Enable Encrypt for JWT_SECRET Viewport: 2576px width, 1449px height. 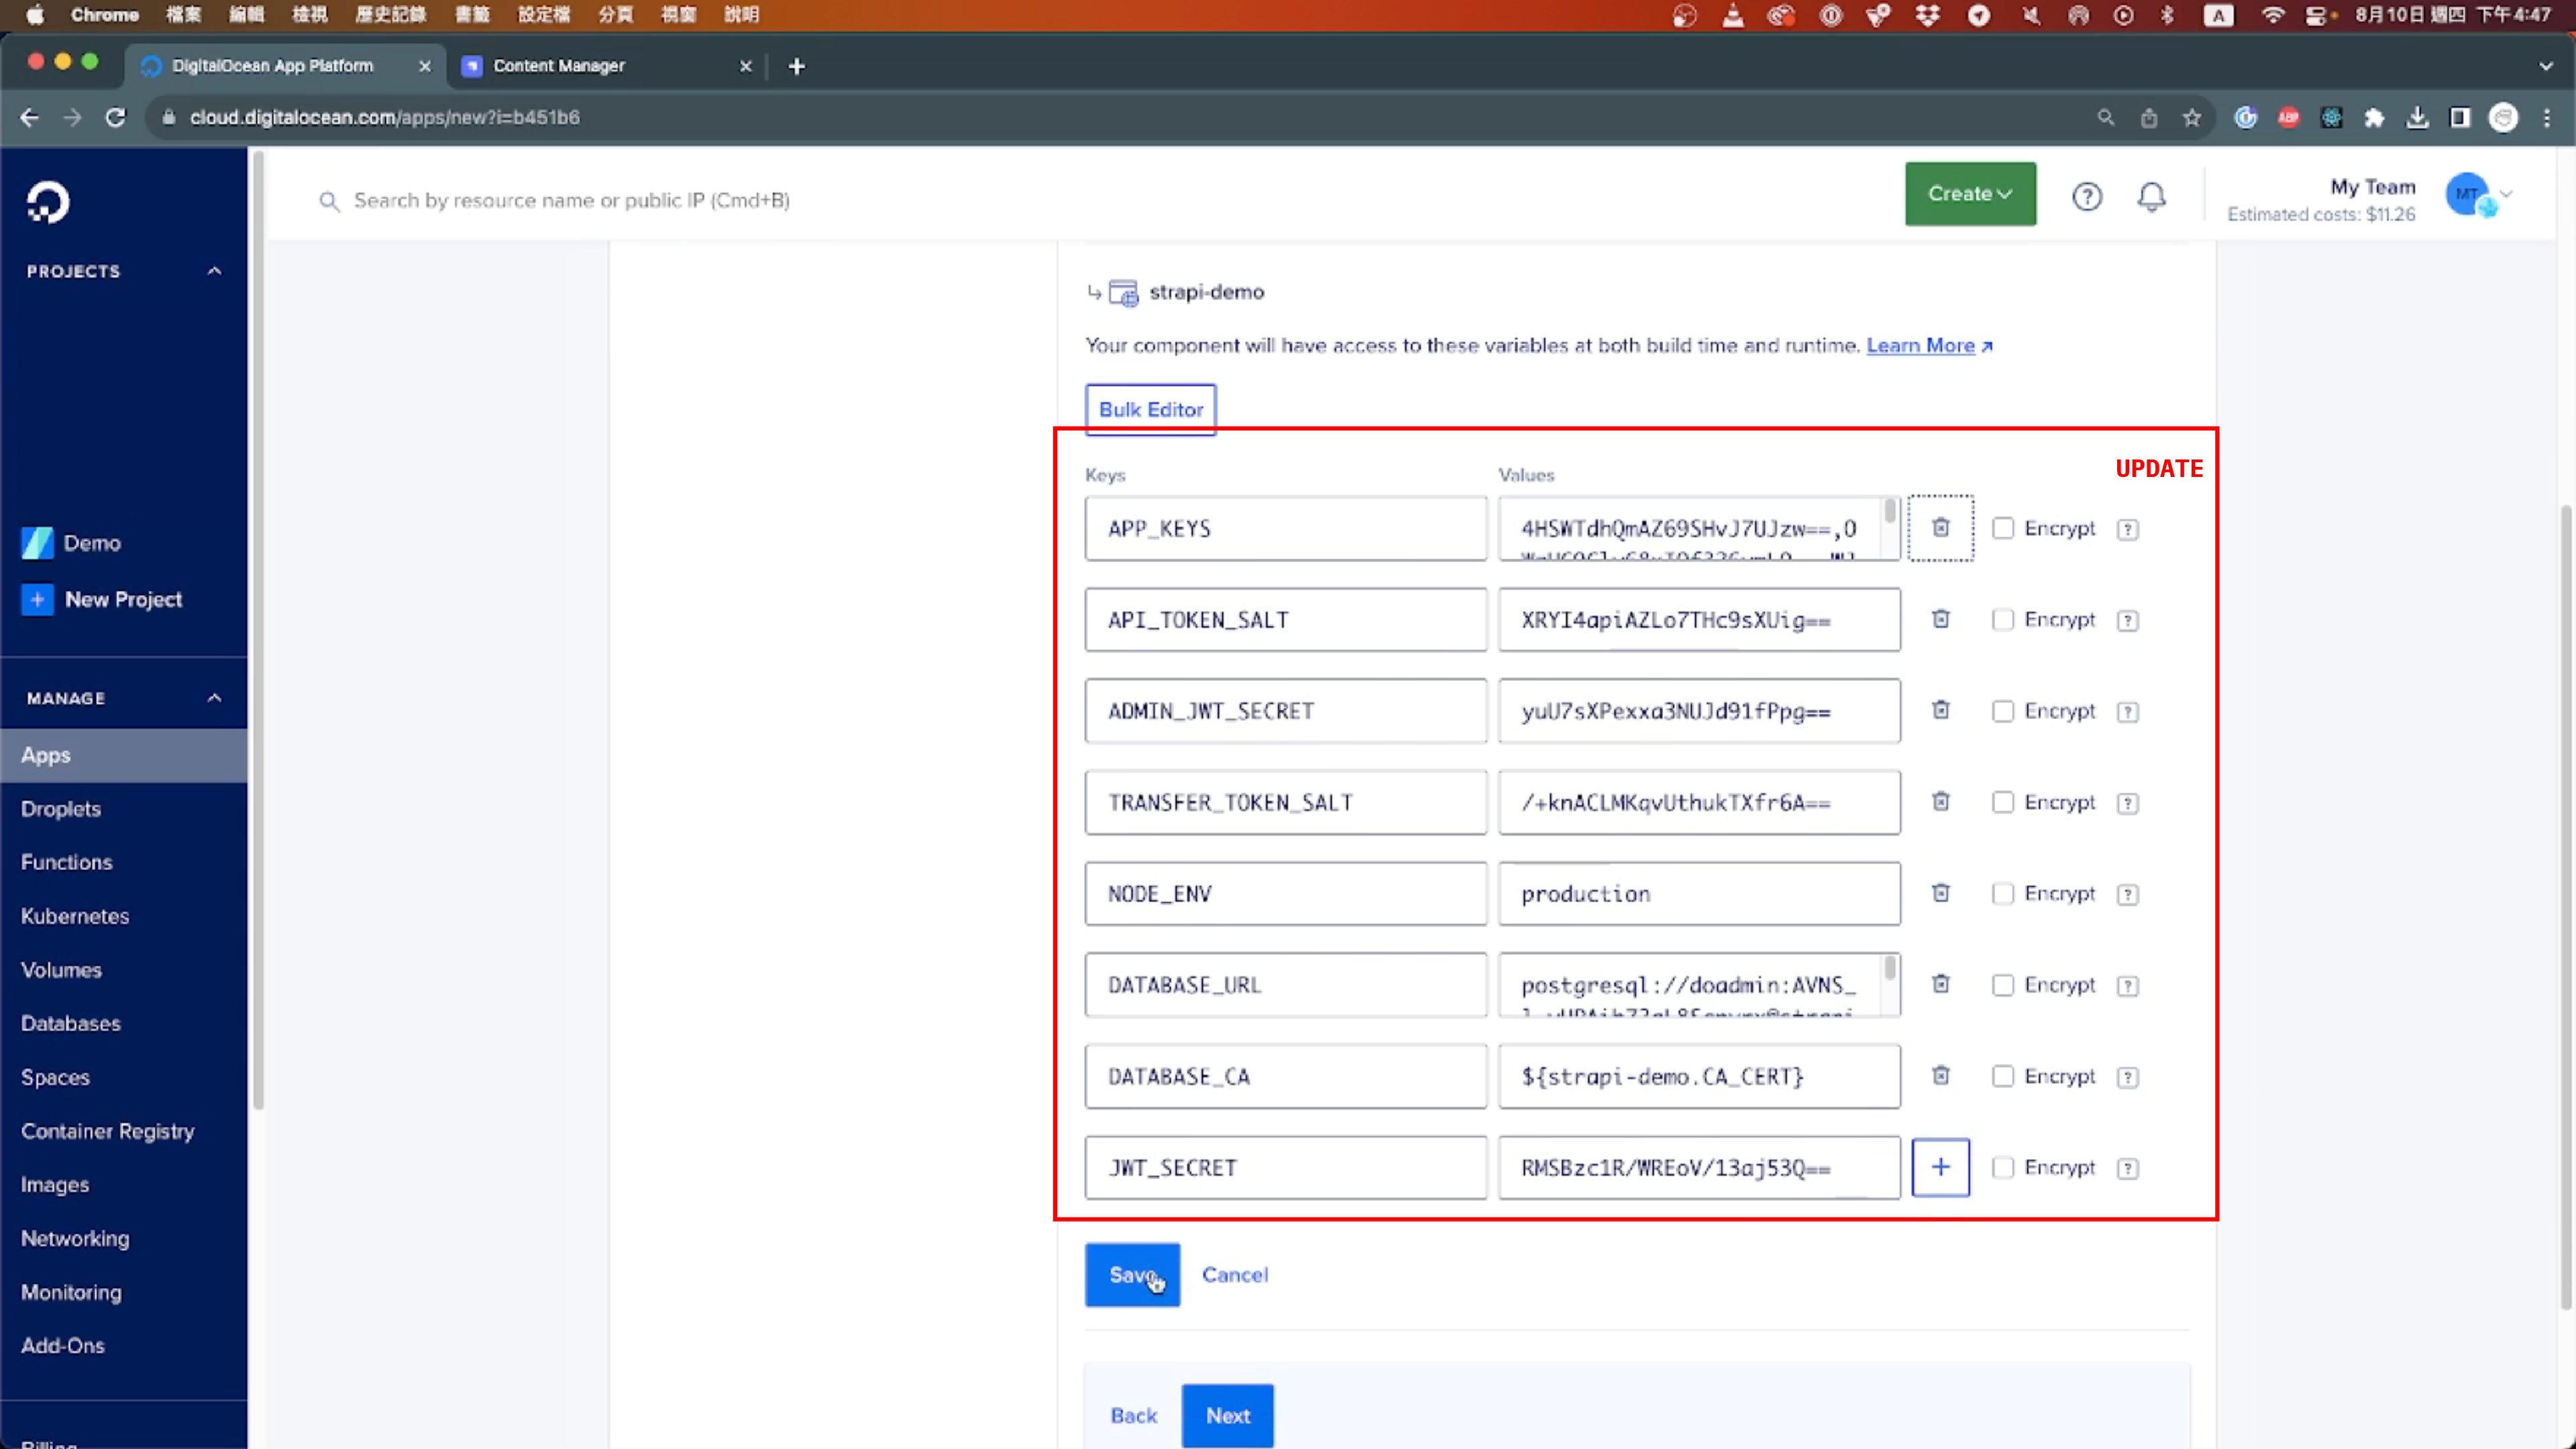[x=2004, y=1167]
